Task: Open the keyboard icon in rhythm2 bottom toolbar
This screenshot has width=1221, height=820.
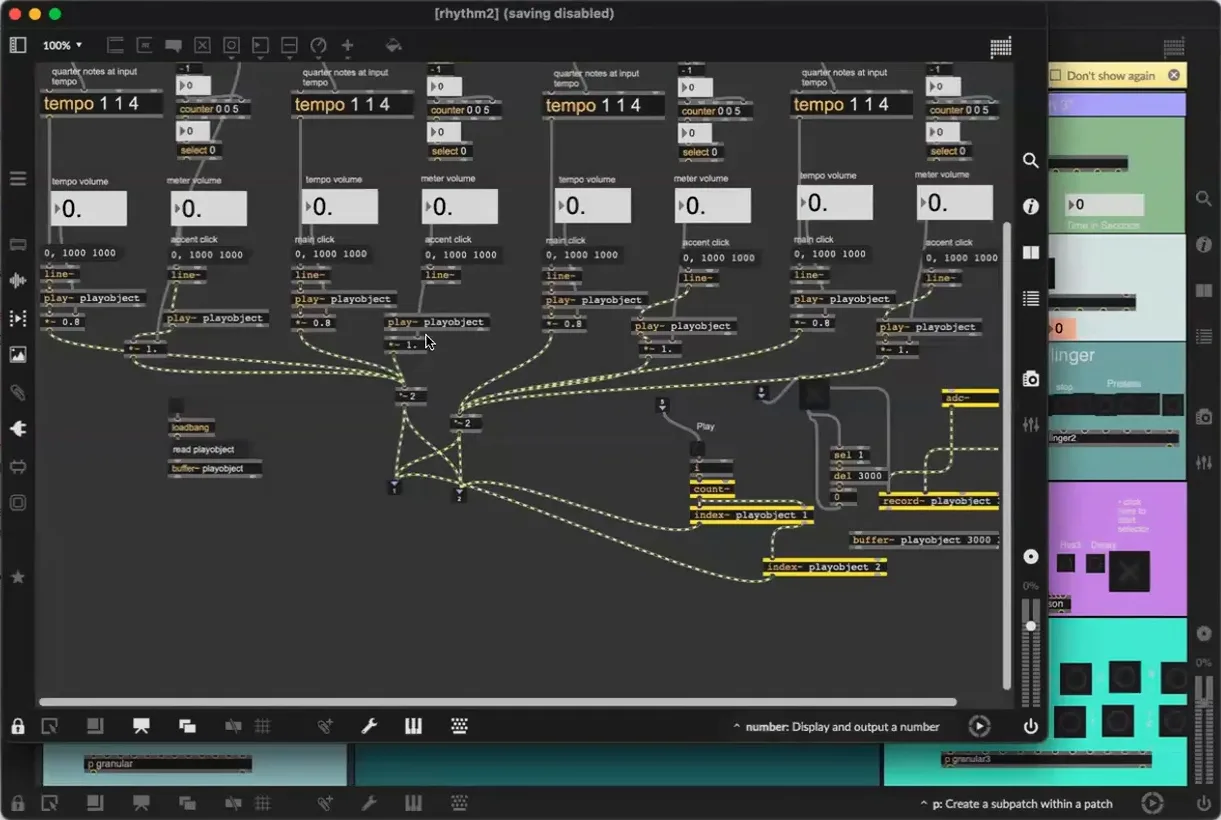Action: point(459,726)
